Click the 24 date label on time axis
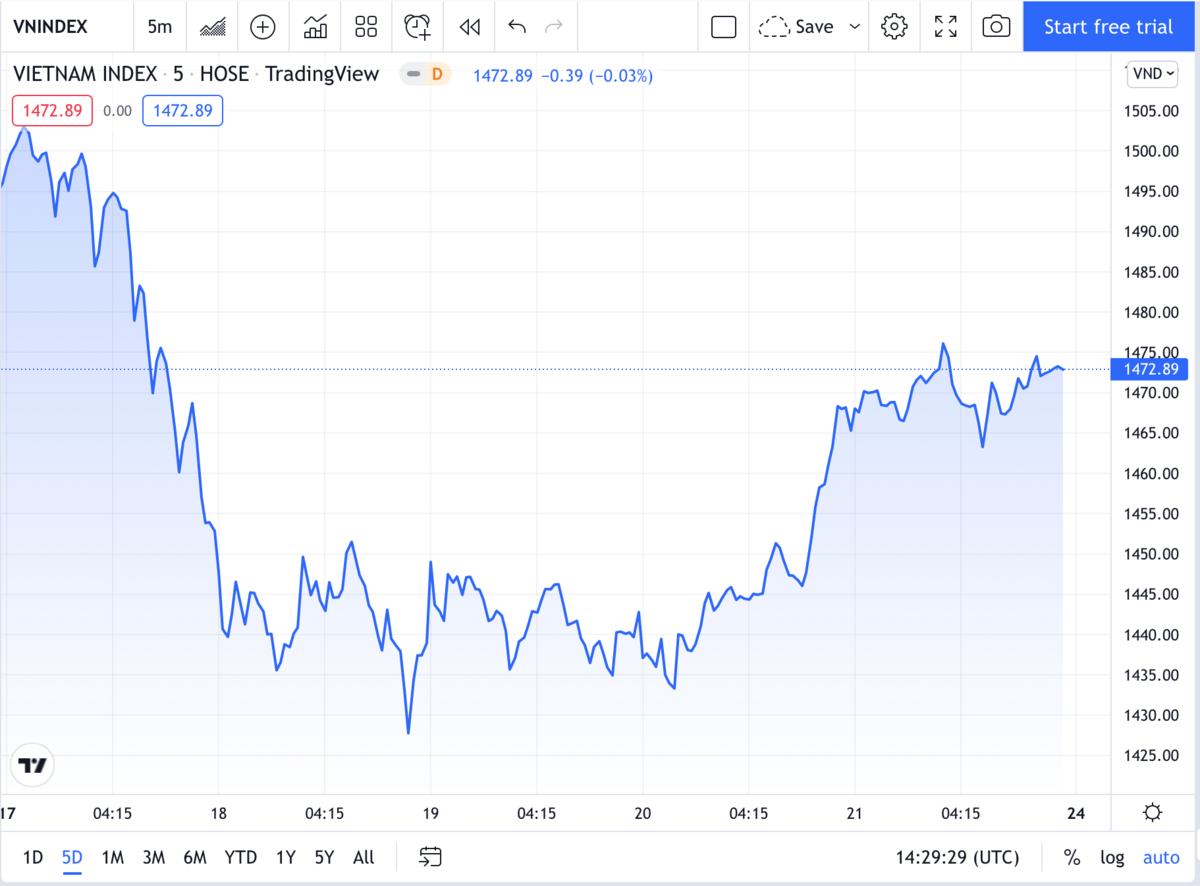This screenshot has height=886, width=1200. 1076,813
